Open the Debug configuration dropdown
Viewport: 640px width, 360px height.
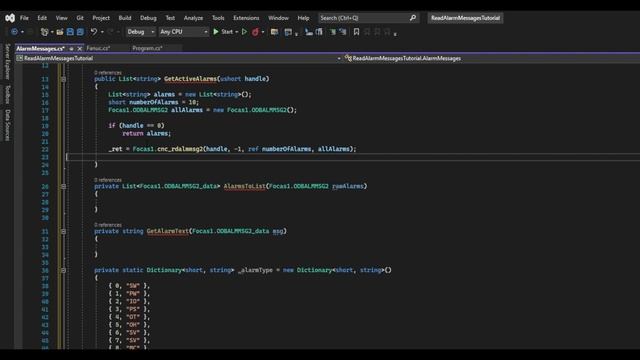click(x=140, y=32)
